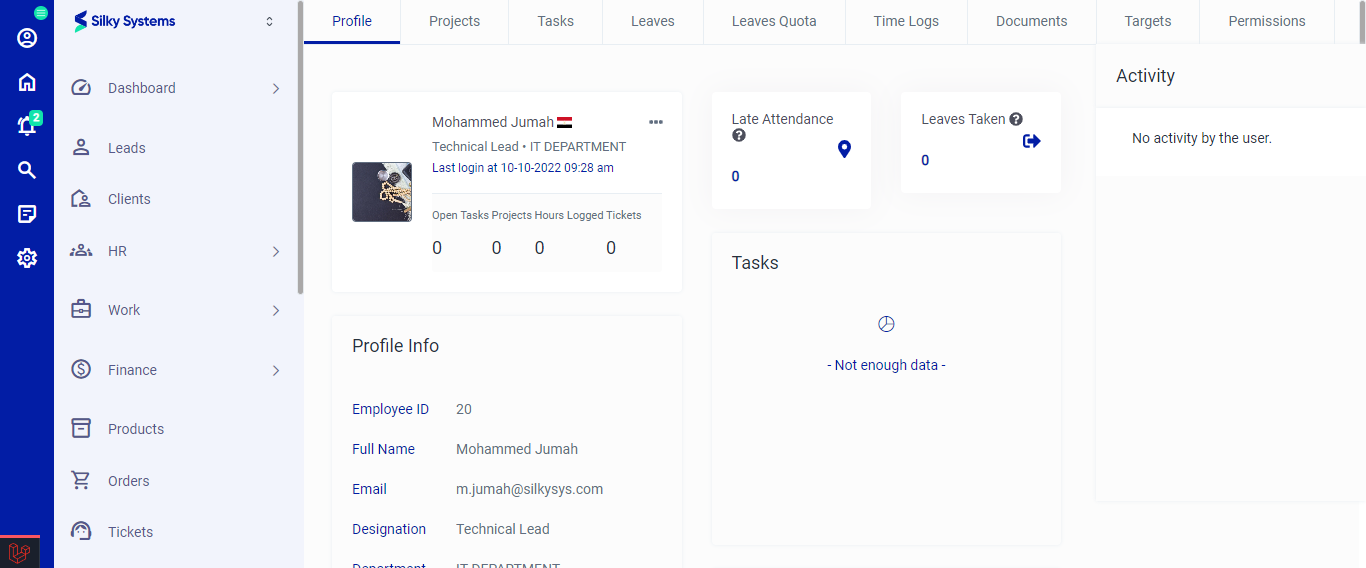Go to Tickets in the sidebar

(130, 532)
